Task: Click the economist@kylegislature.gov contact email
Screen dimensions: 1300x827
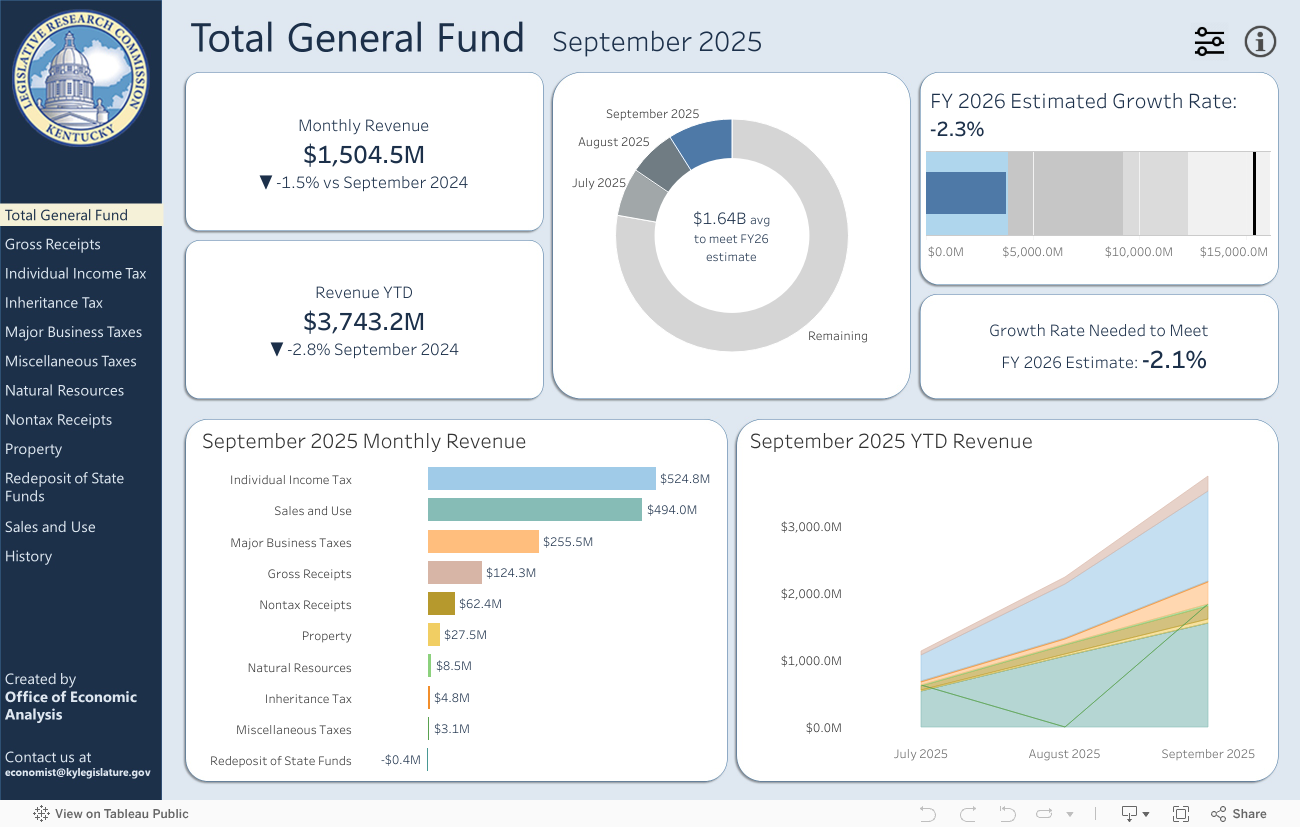Action: (x=78, y=773)
